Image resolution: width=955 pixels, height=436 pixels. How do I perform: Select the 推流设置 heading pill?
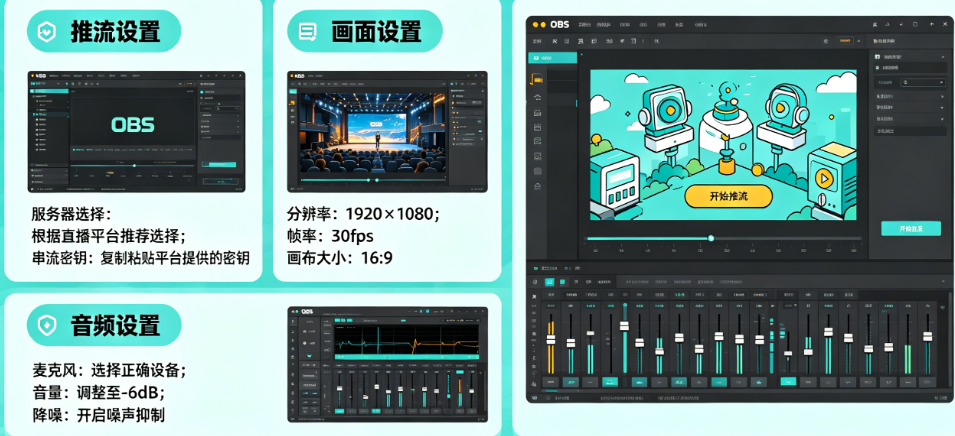tap(104, 31)
